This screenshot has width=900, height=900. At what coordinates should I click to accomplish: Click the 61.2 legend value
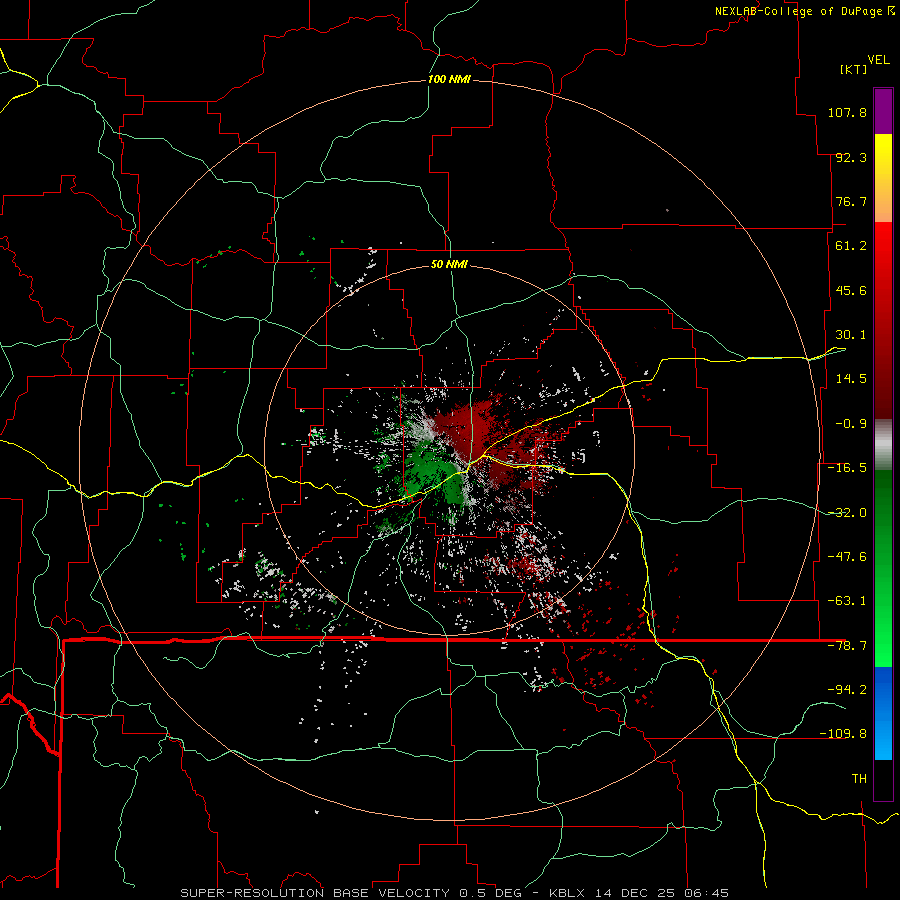click(851, 246)
